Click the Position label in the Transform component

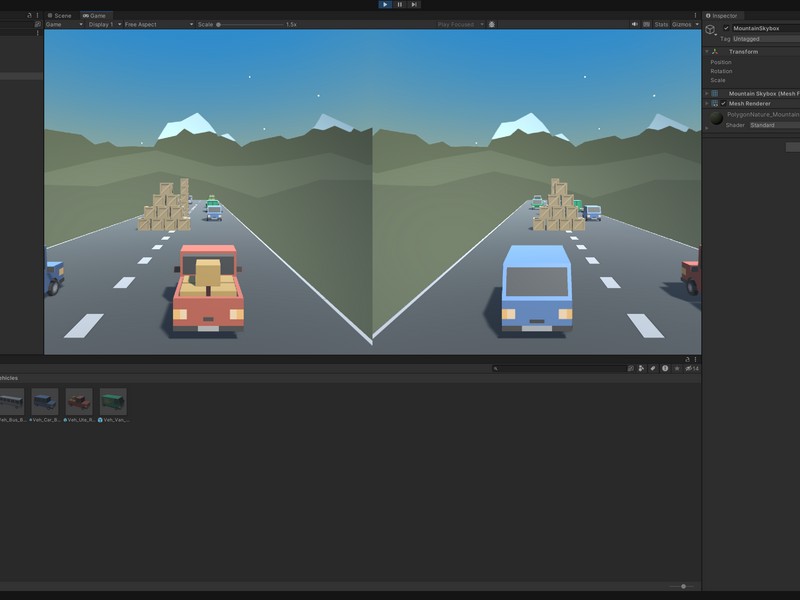click(721, 62)
